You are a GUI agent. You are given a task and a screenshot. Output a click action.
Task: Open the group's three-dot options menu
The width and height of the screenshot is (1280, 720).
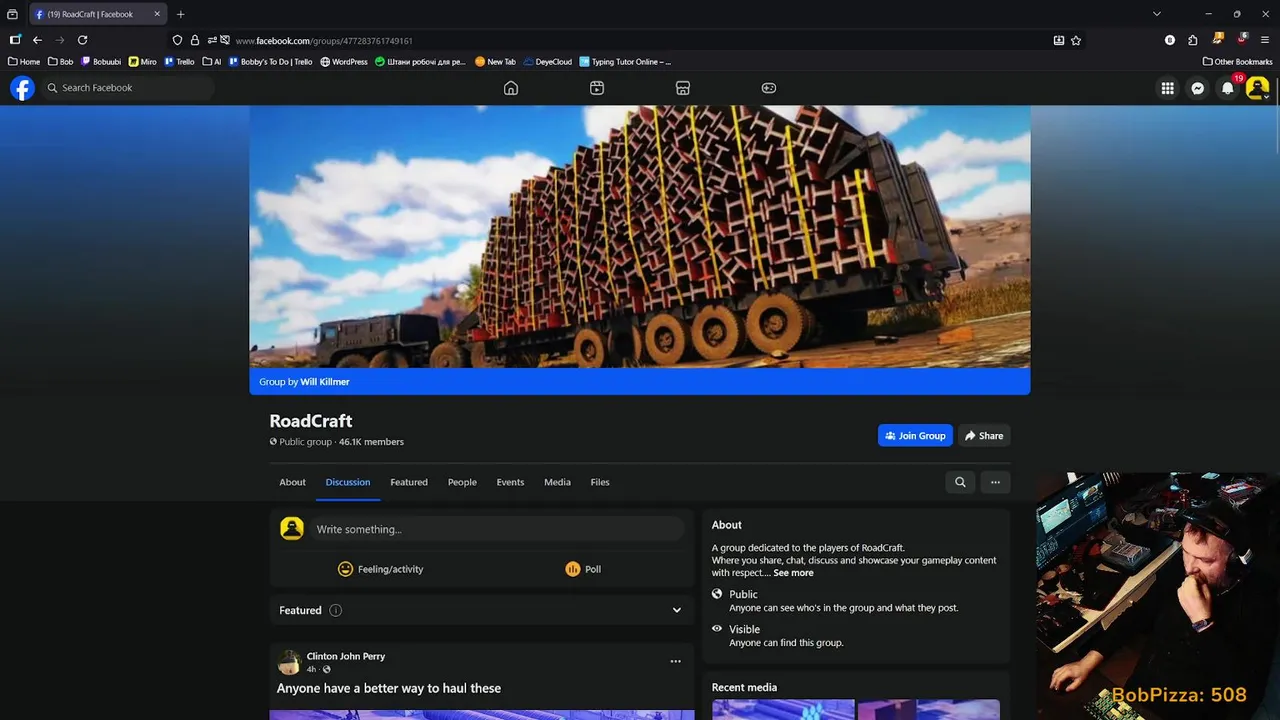point(995,482)
